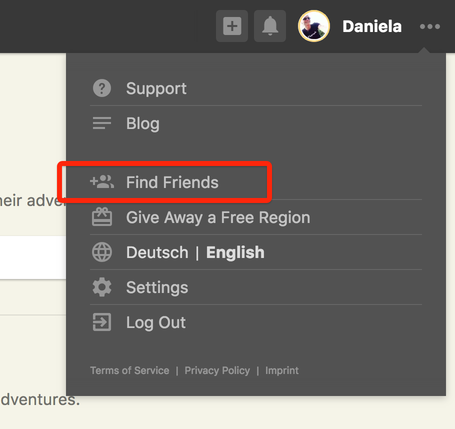Image resolution: width=455 pixels, height=429 pixels.
Task: Open Terms of Service link
Action: (x=130, y=370)
